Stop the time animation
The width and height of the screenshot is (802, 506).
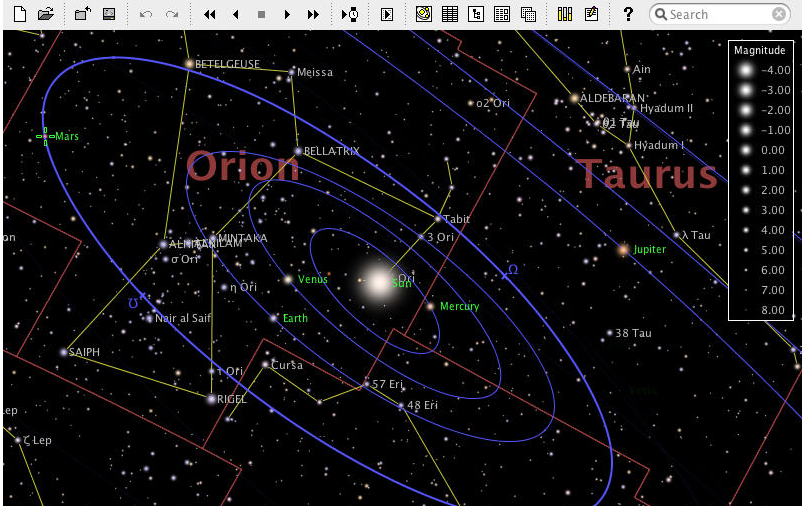coord(261,14)
